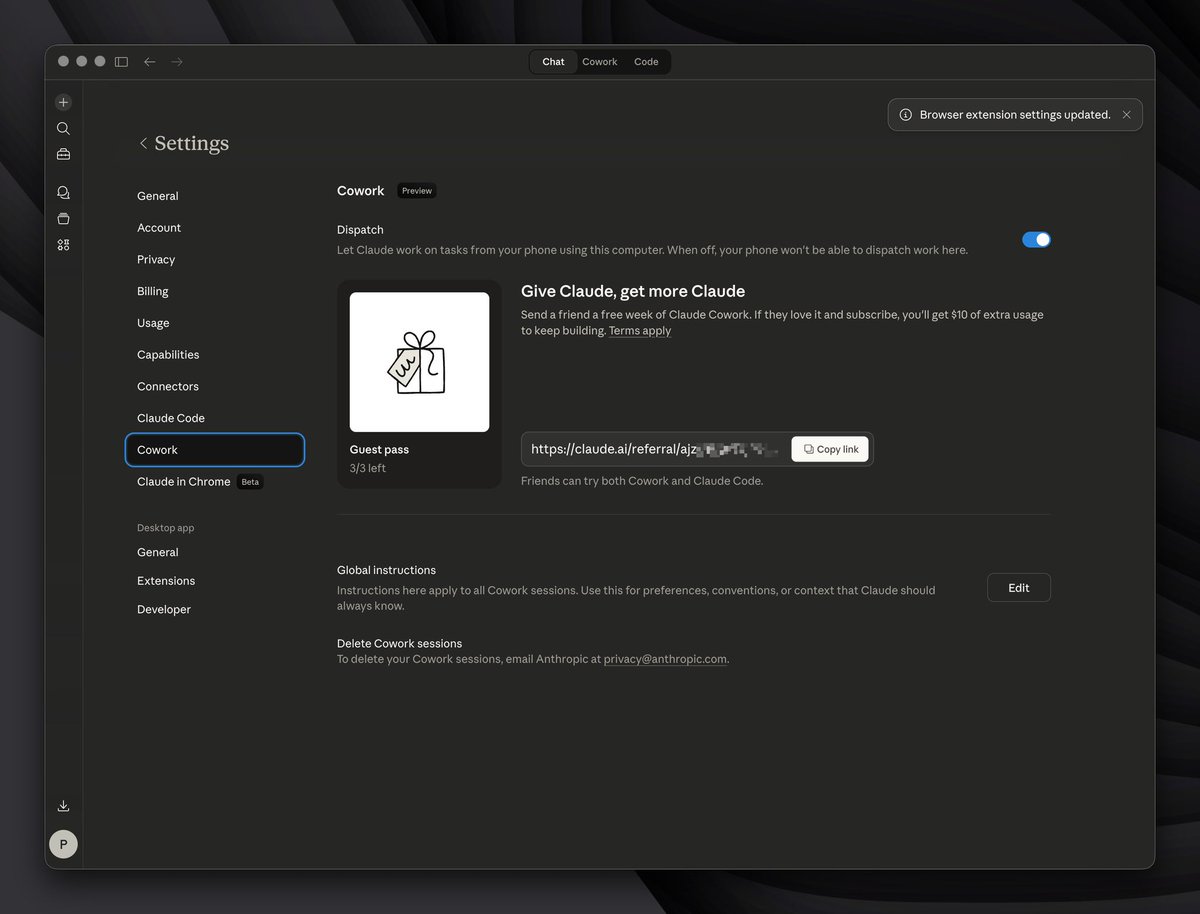The width and height of the screenshot is (1200, 914).
Task: Open chats bubble icon in sidebar
Action: 63,192
